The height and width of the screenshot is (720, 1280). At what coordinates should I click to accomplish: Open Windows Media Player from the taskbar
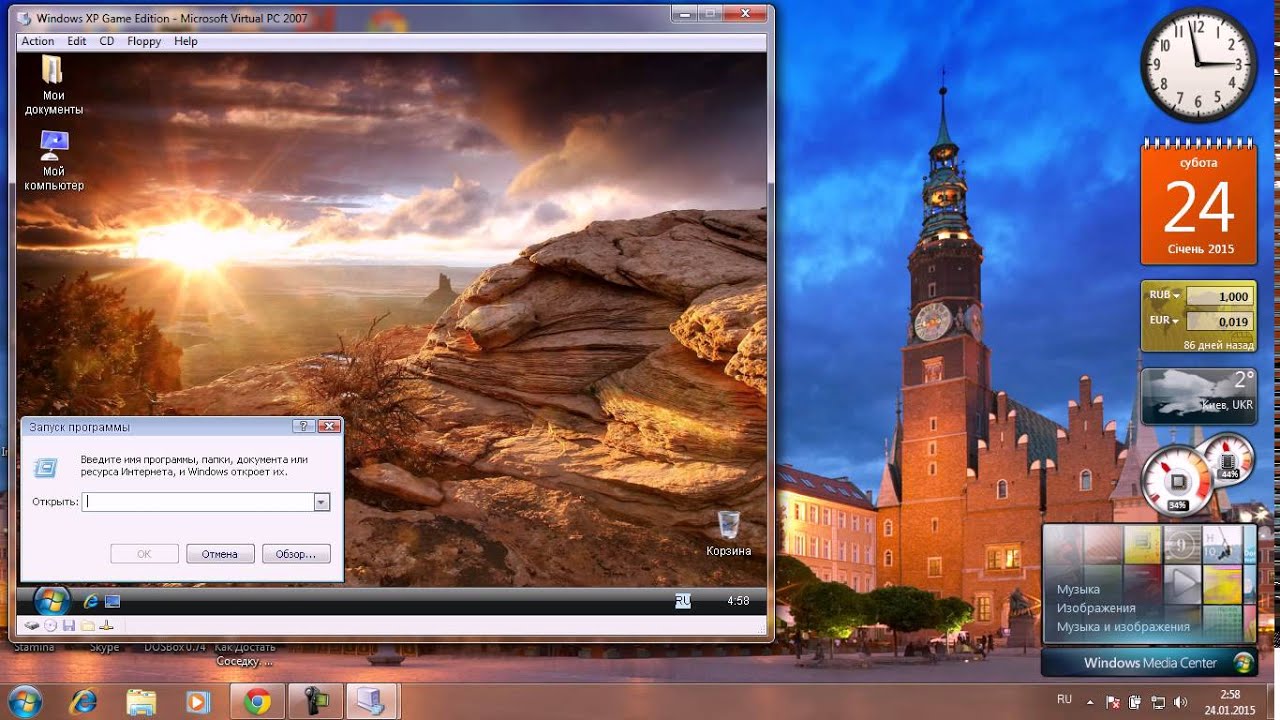pyautogui.click(x=199, y=701)
